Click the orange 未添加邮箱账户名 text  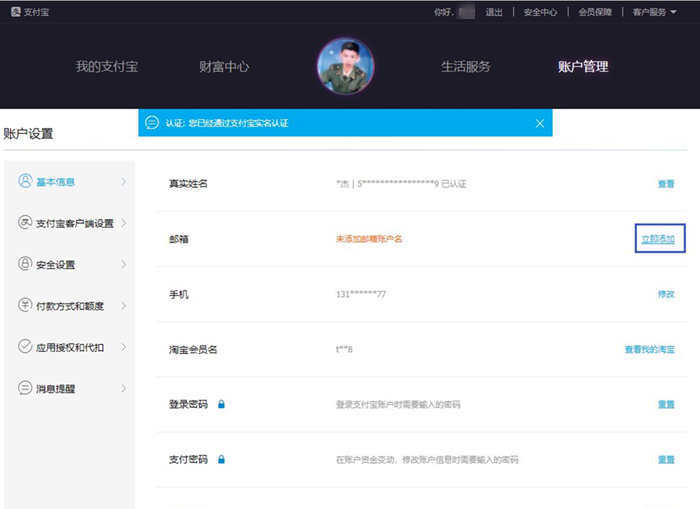369,239
